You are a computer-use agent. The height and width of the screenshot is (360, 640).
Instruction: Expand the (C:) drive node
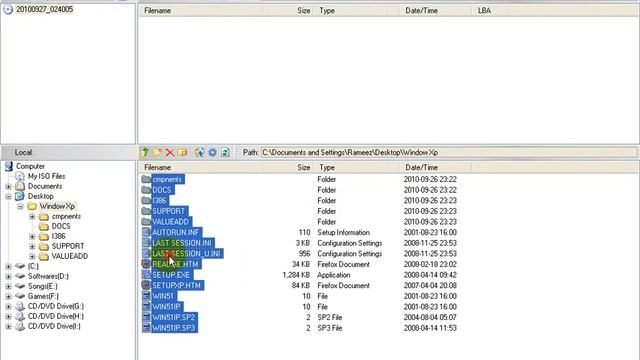pos(8,266)
